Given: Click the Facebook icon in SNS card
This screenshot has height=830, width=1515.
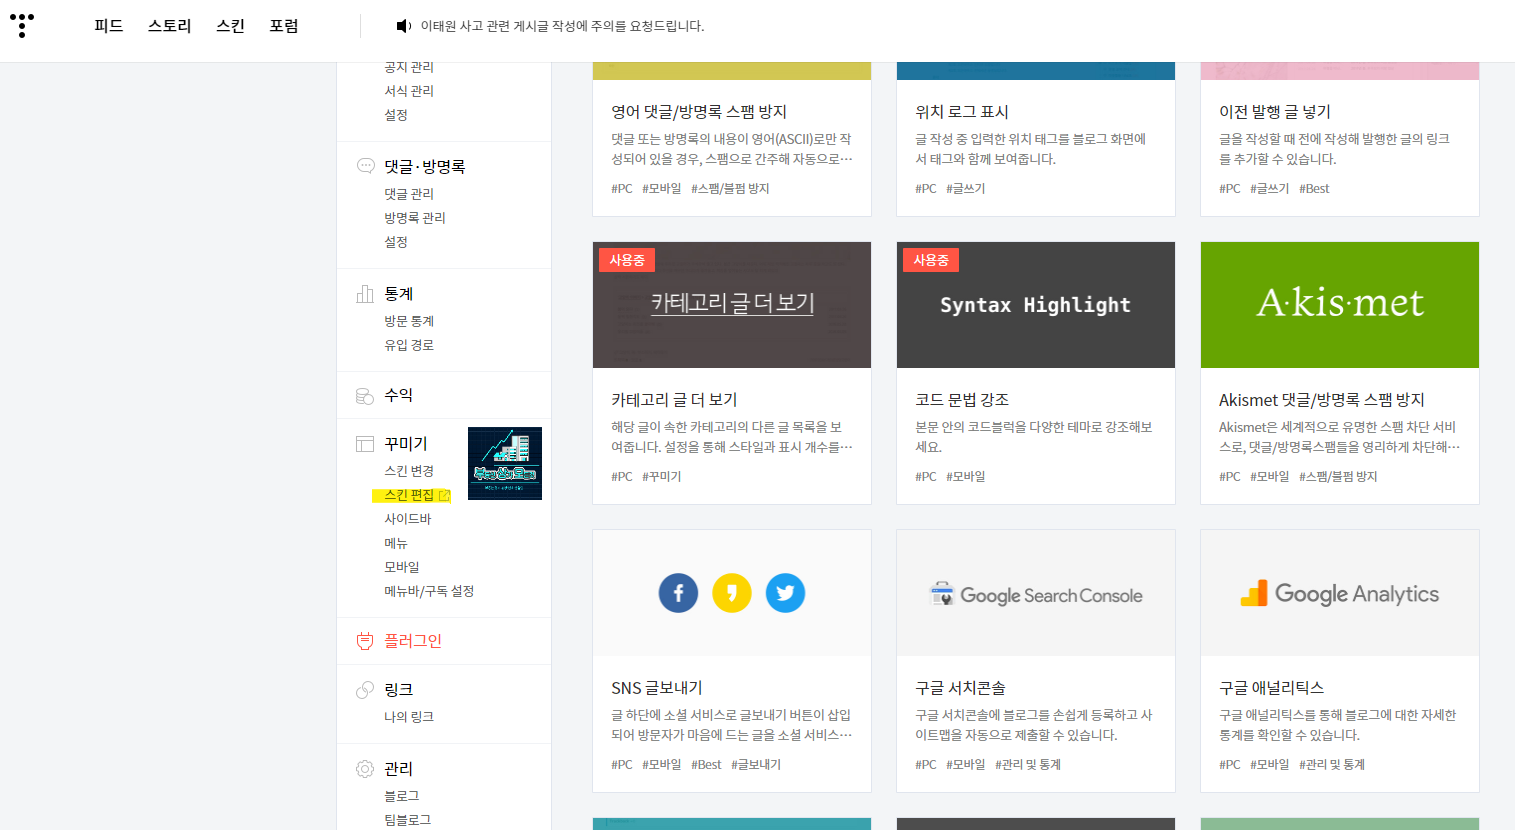Looking at the screenshot, I should point(678,593).
